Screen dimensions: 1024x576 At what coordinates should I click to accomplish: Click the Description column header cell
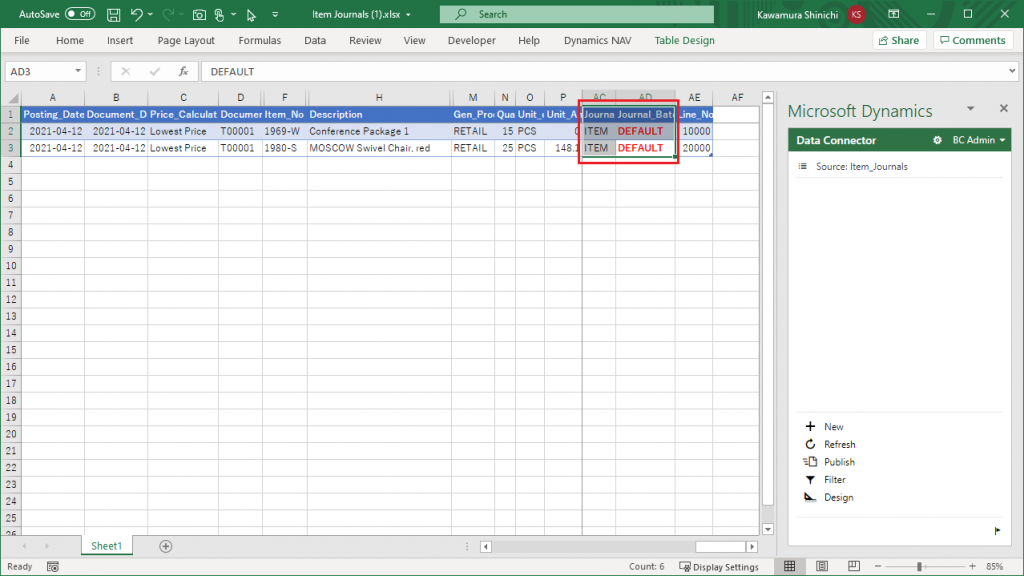click(x=379, y=114)
